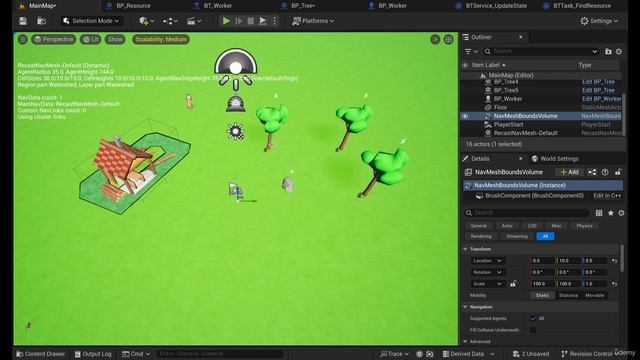Click the documentation help icon in Details header

605,172
